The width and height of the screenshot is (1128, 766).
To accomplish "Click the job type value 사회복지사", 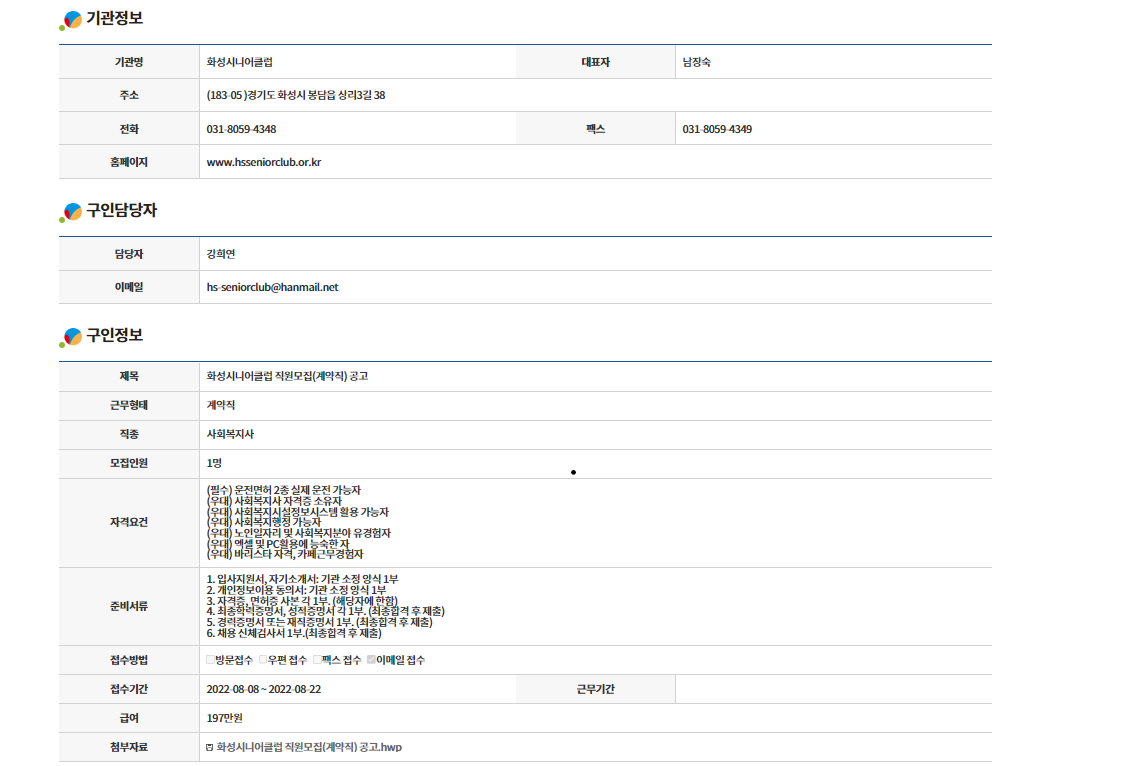I will click(230, 434).
